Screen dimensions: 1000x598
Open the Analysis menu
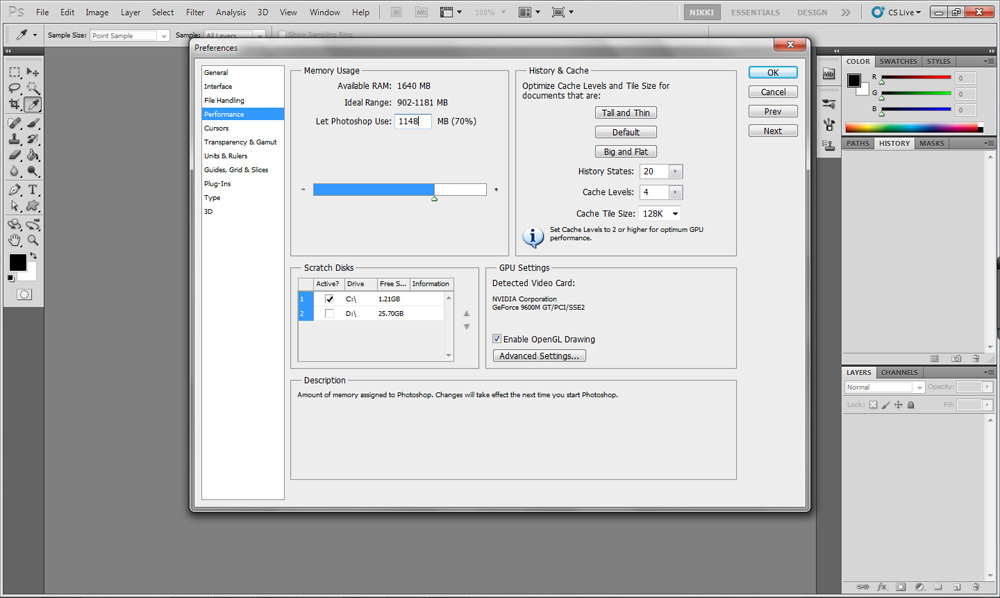[231, 12]
